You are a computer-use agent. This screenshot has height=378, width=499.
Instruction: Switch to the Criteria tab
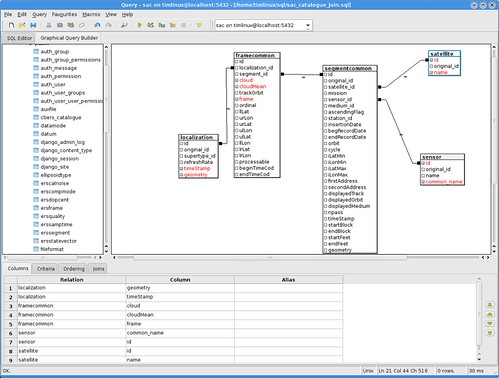click(46, 269)
